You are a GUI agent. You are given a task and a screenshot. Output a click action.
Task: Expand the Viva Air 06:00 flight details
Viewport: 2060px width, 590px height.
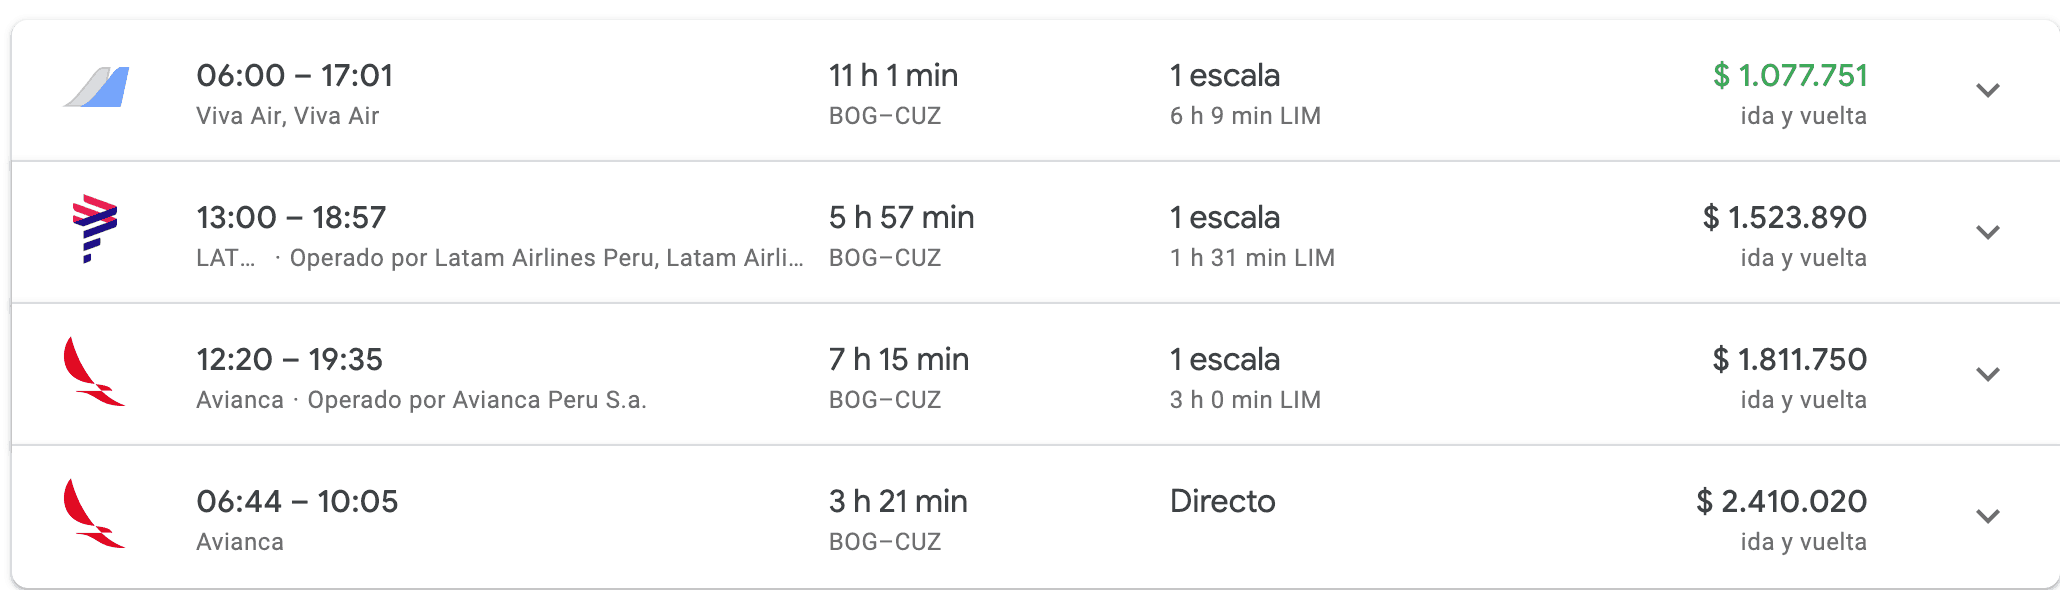1987,90
